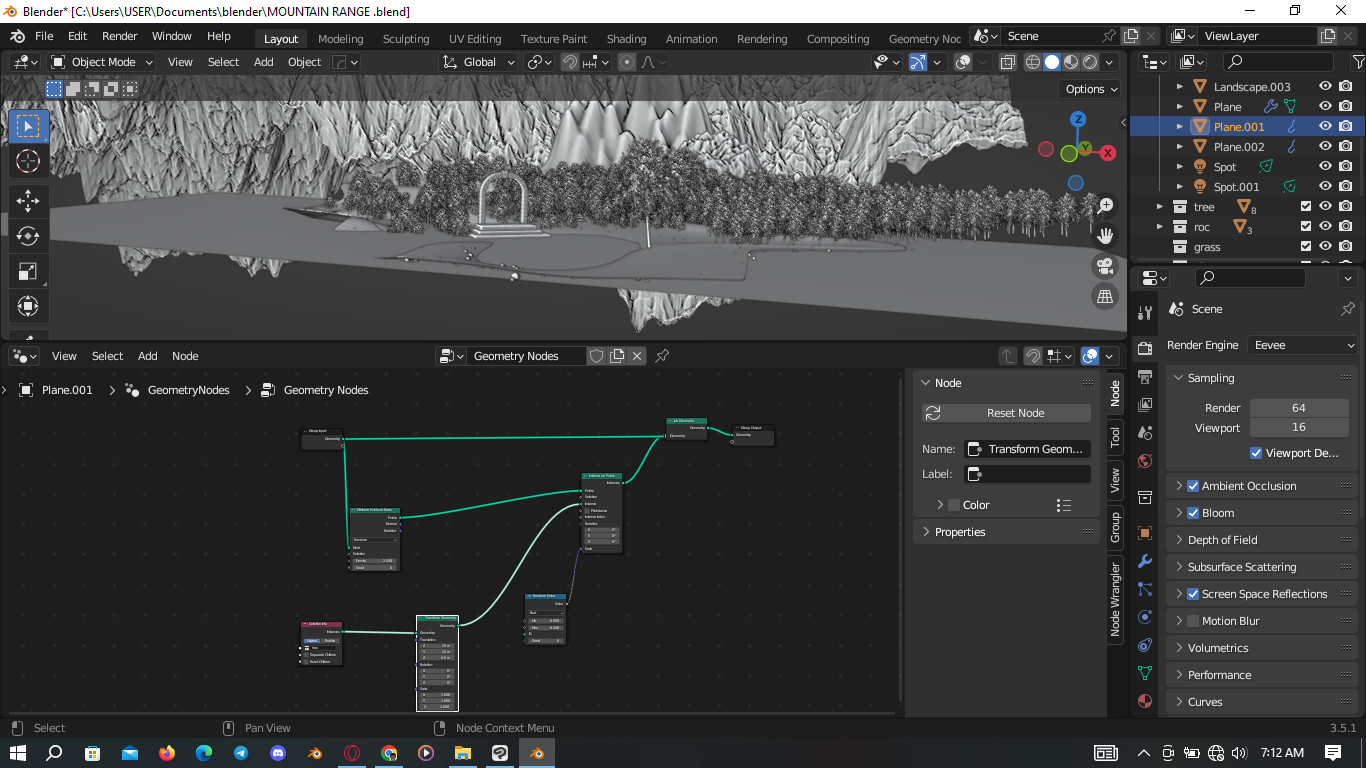Open the Object Data properties tab

coord(1145,673)
